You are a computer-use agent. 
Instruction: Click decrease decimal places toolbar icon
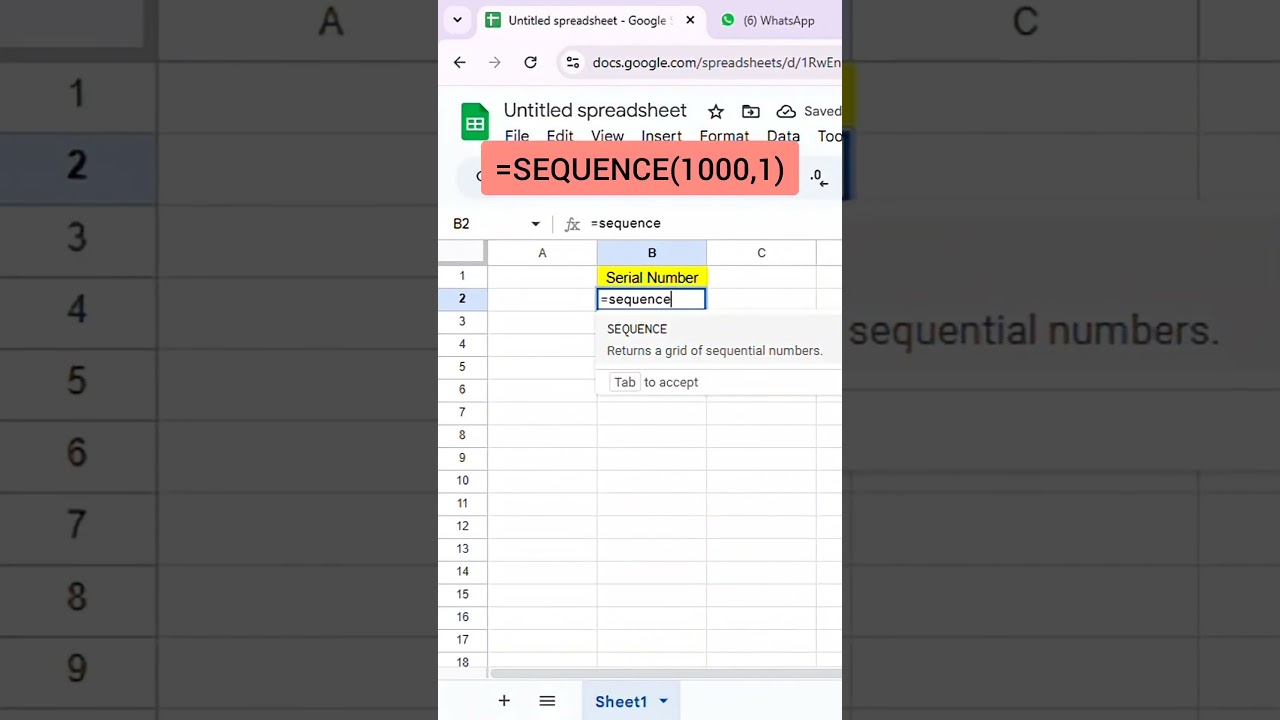click(x=819, y=177)
